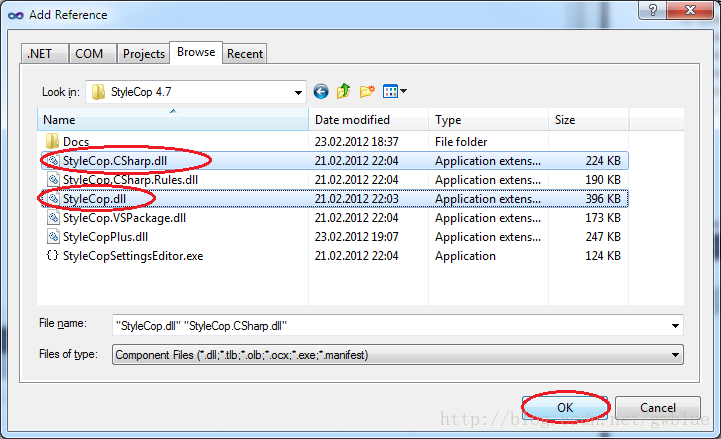The width and height of the screenshot is (721, 439).
Task: Click the StyleCop.VSPackage.dll file icon
Action: coord(53,217)
